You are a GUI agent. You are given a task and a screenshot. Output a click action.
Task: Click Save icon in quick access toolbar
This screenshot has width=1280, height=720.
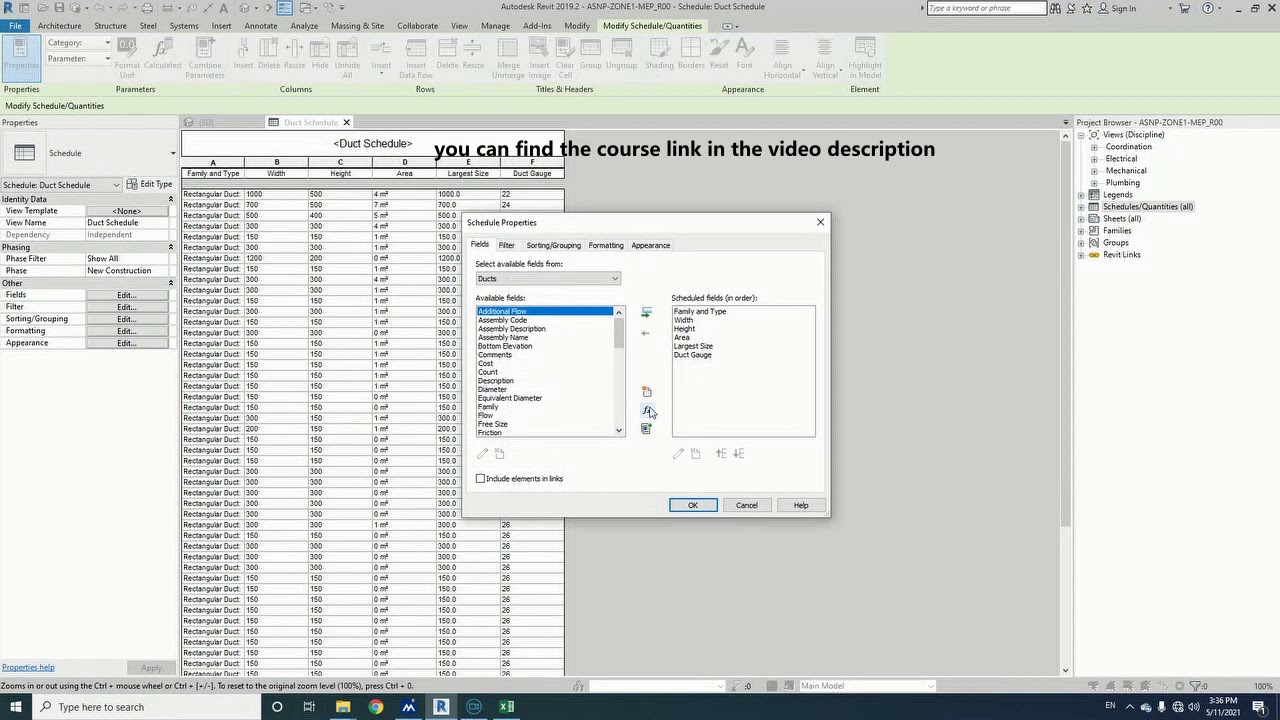(59, 8)
